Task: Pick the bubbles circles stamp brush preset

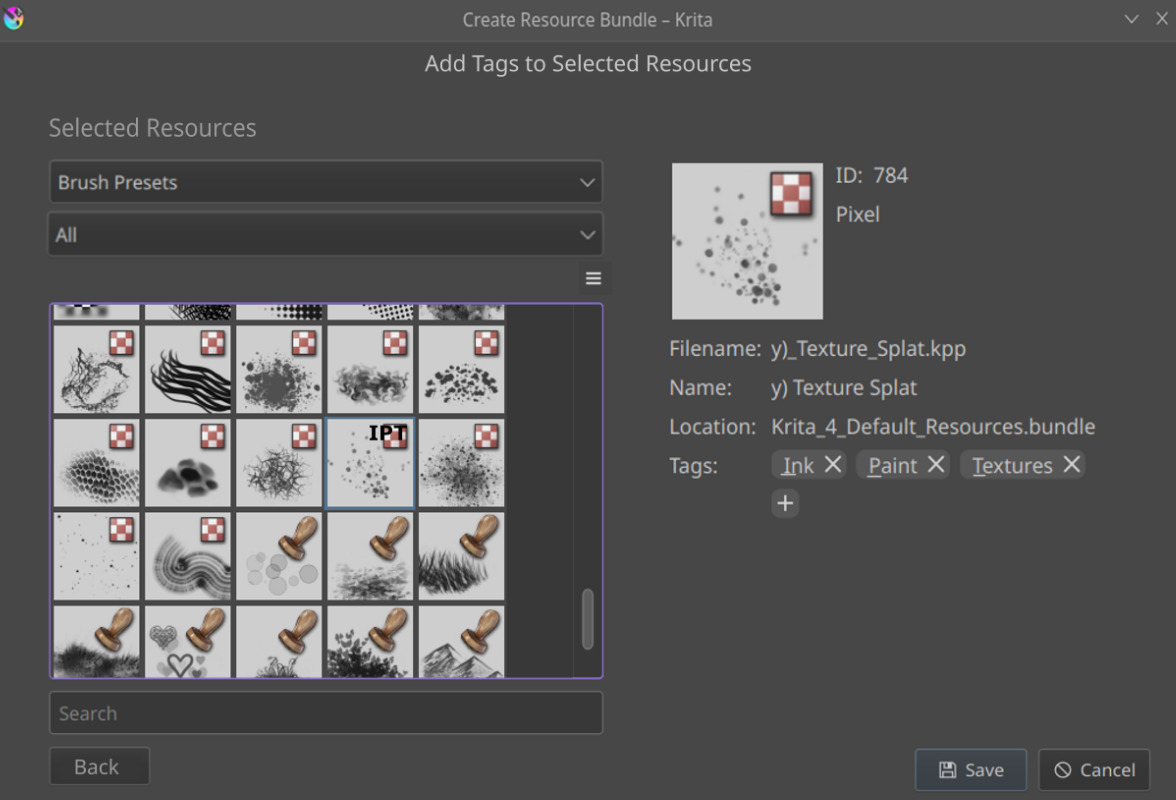Action: [279, 556]
